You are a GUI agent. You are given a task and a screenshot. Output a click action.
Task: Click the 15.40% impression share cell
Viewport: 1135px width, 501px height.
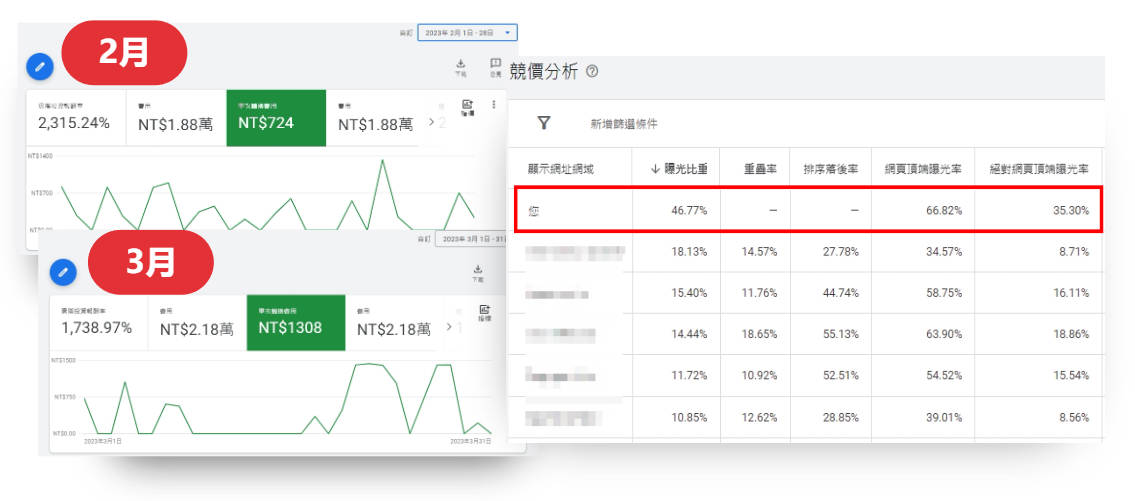pos(688,292)
